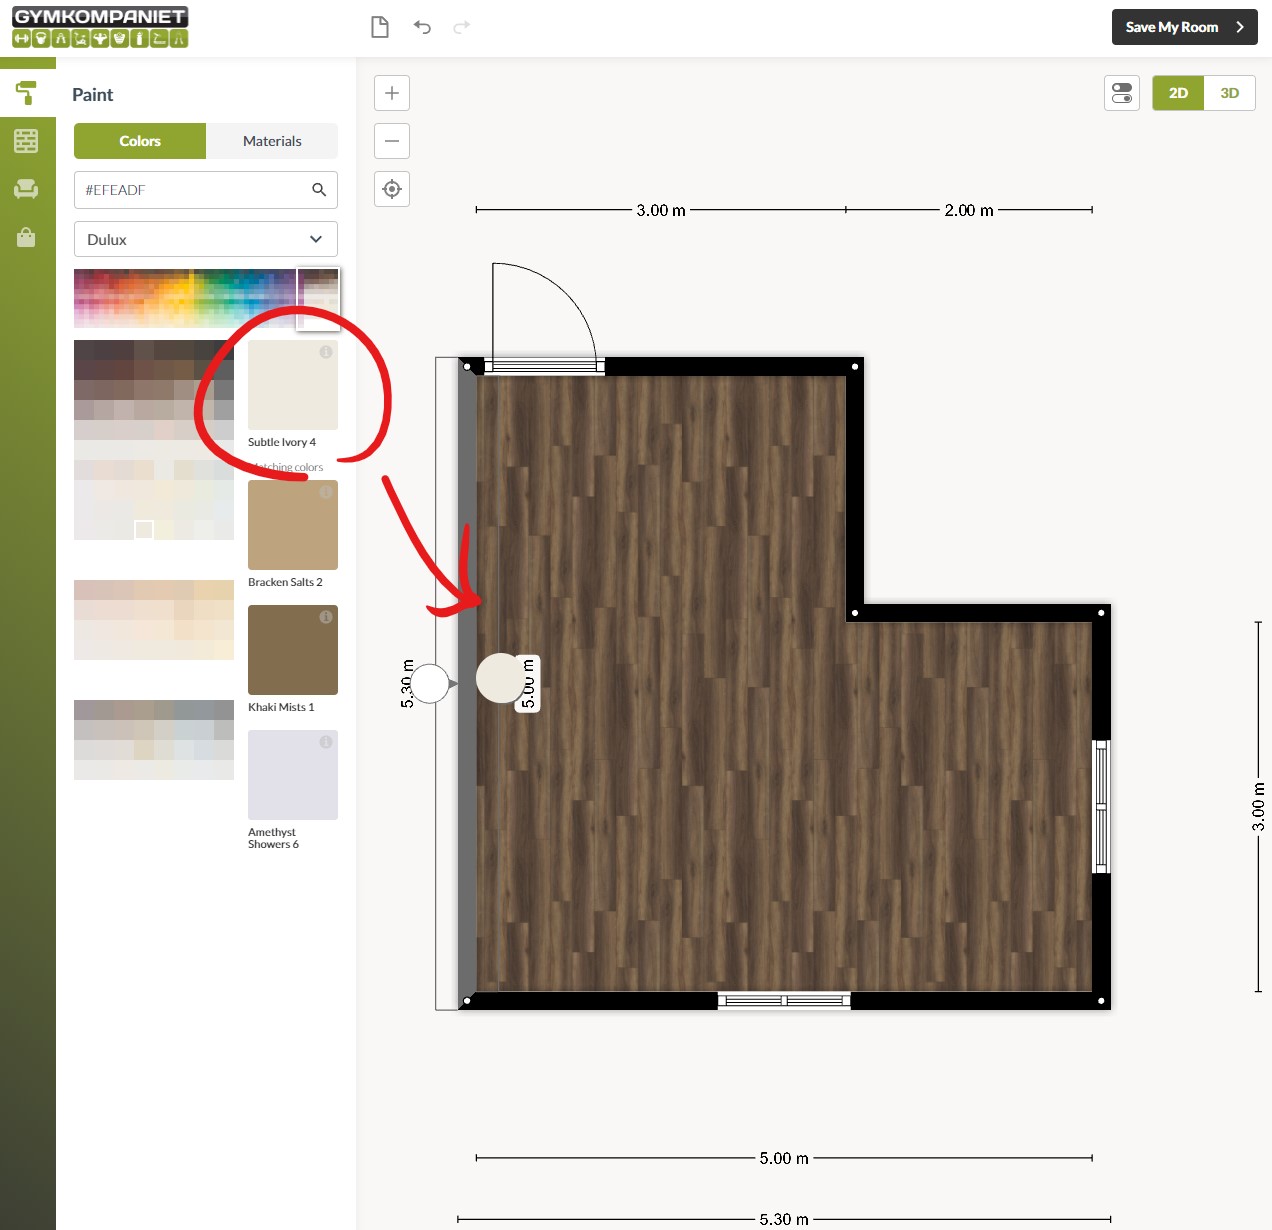
Task: Switch to 2D view
Action: click(x=1178, y=93)
